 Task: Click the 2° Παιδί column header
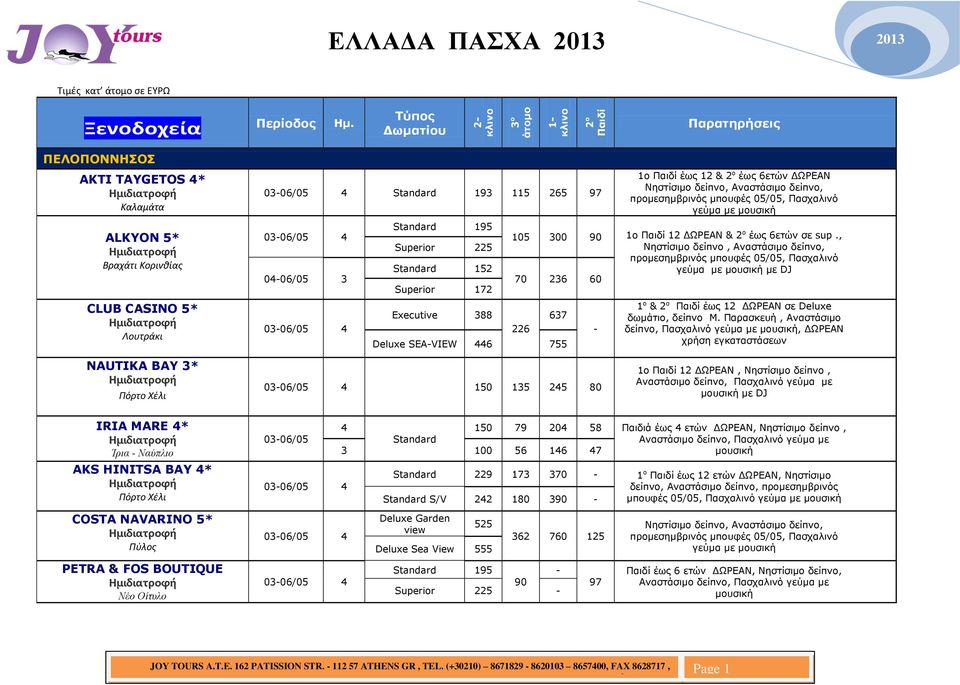pyautogui.click(x=596, y=122)
